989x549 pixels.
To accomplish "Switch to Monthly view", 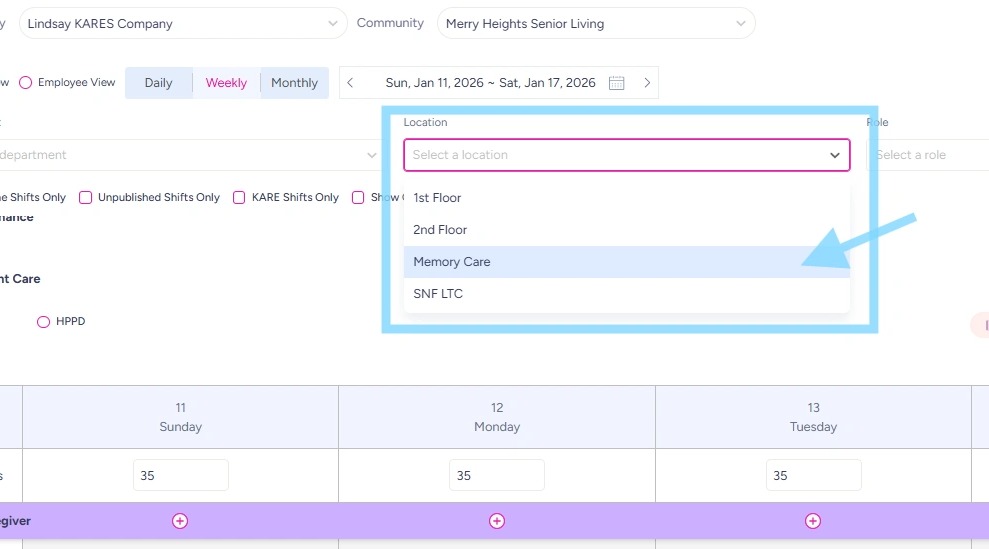I will point(294,83).
